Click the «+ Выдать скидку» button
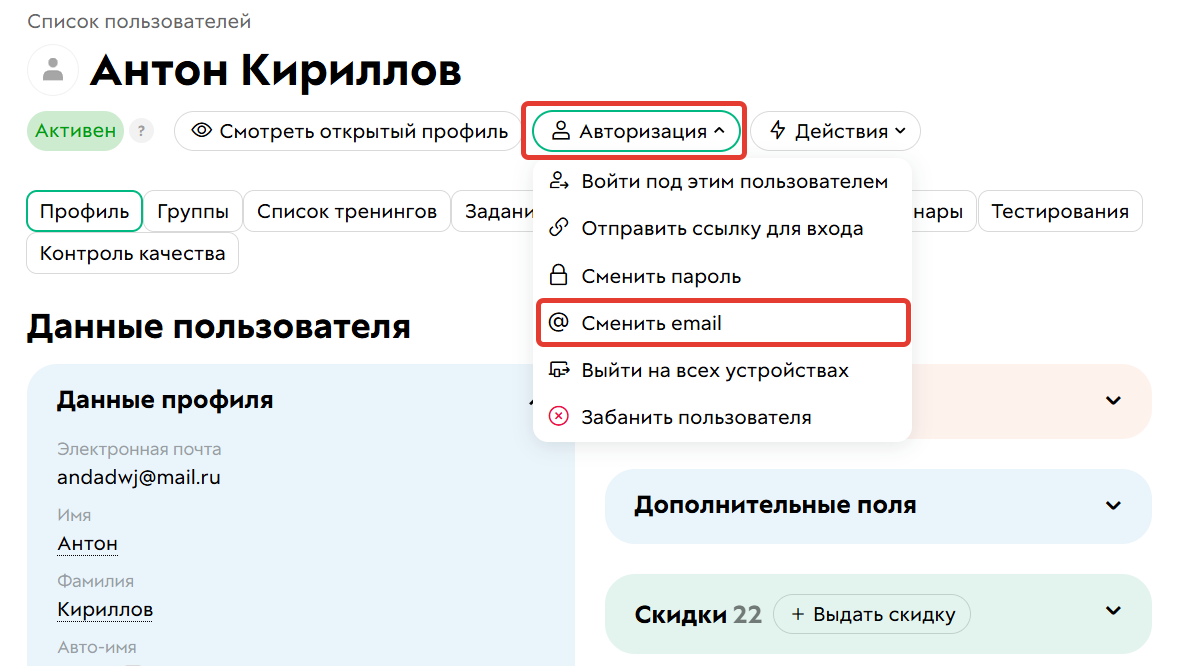This screenshot has height=666, width=1185. click(x=871, y=614)
